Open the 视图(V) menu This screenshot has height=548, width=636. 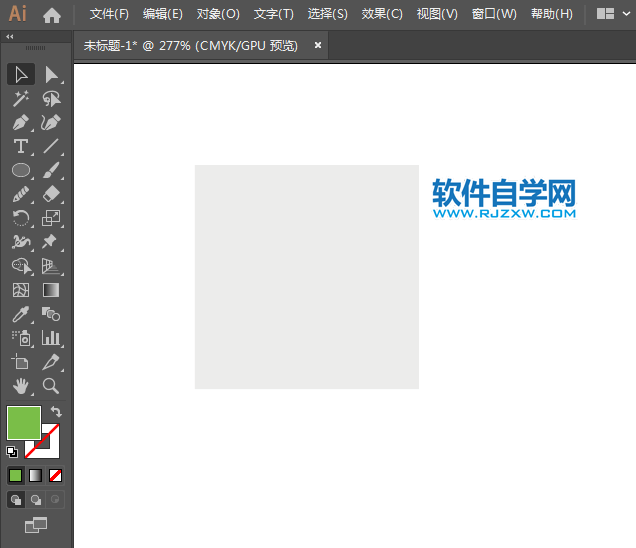[437, 14]
